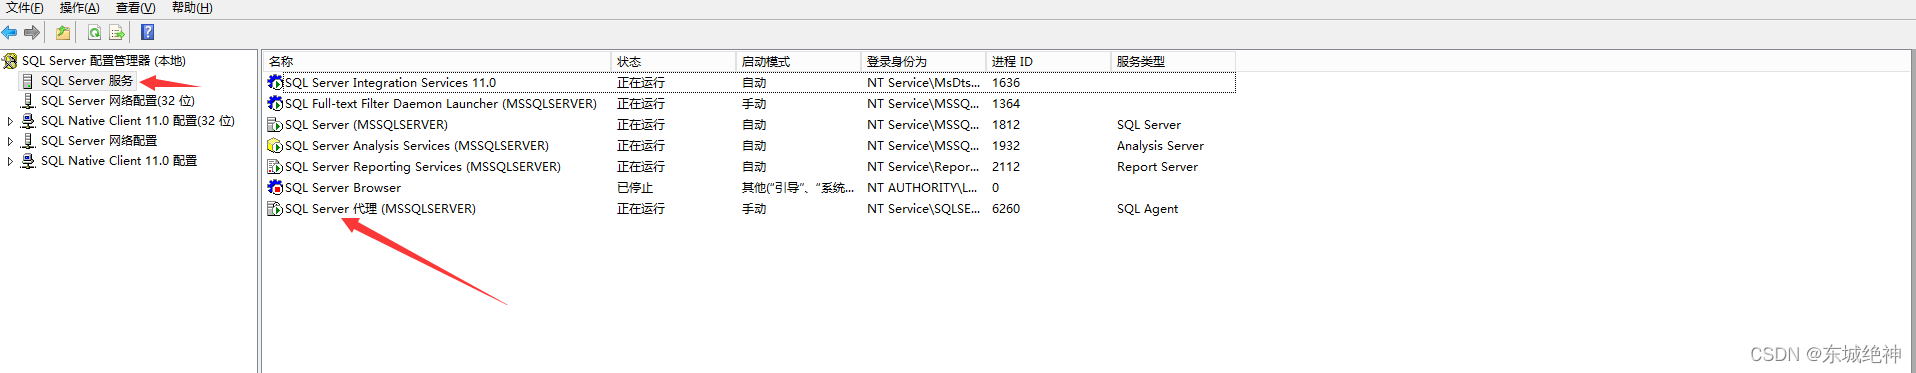Sort by the 名称 column header
This screenshot has height=373, width=1916.
click(437, 62)
